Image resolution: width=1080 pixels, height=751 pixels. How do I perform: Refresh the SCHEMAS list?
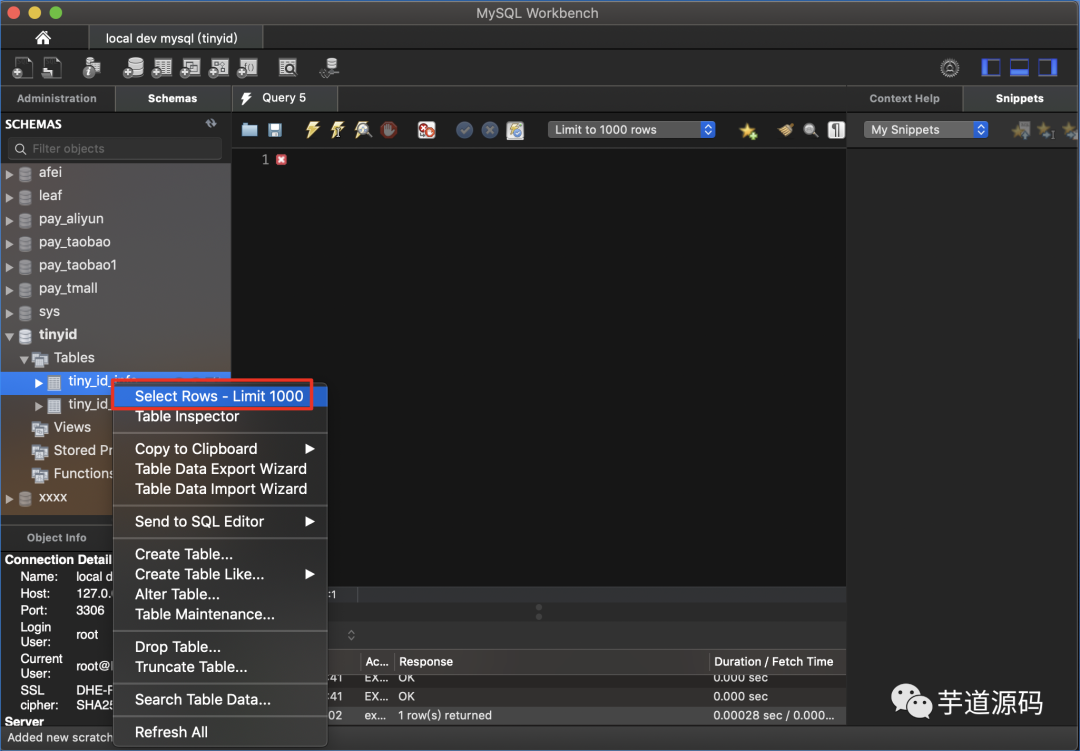click(x=211, y=123)
